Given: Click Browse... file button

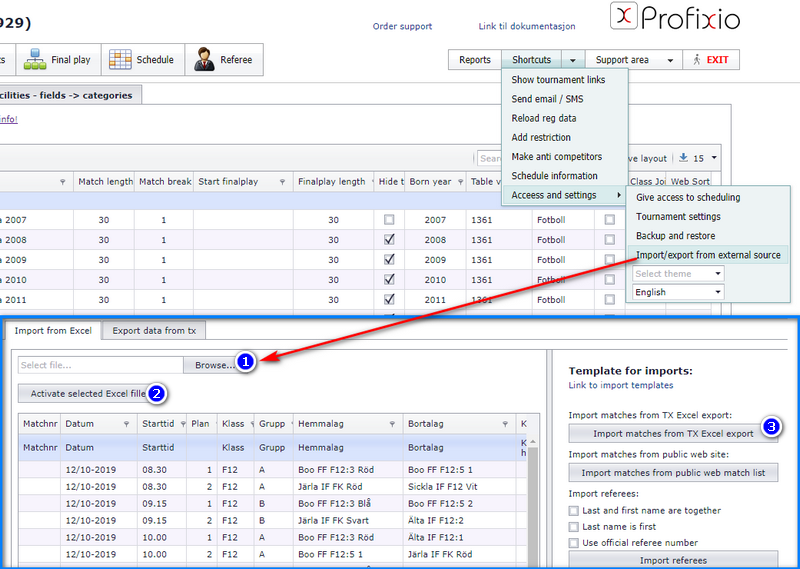Looking at the screenshot, I should click(x=215, y=365).
